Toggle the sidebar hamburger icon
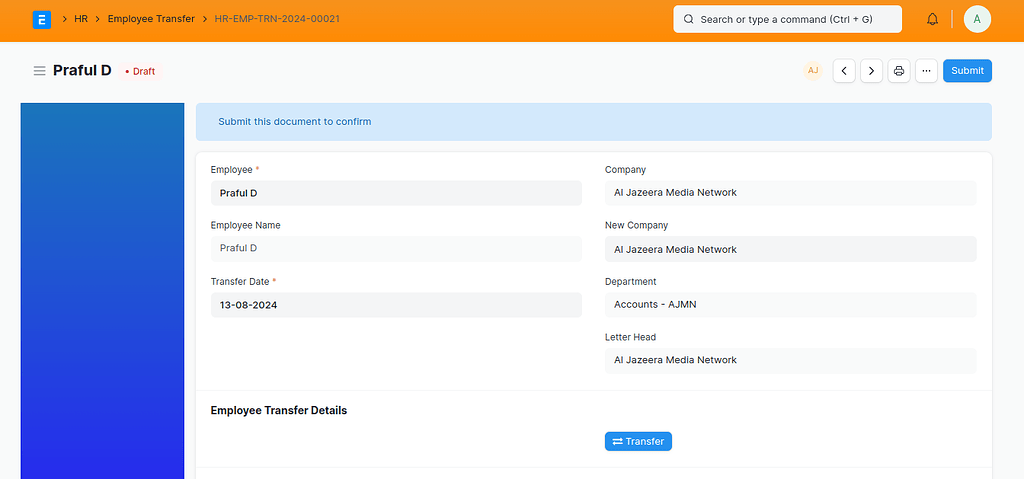This screenshot has height=479, width=1024. pyautogui.click(x=39, y=71)
